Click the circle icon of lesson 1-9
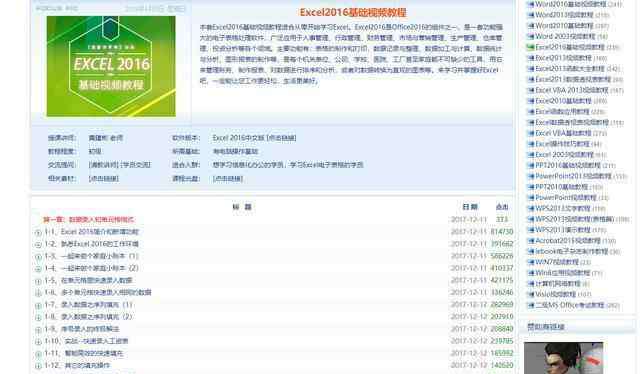The height and width of the screenshot is (374, 640). (x=38, y=329)
